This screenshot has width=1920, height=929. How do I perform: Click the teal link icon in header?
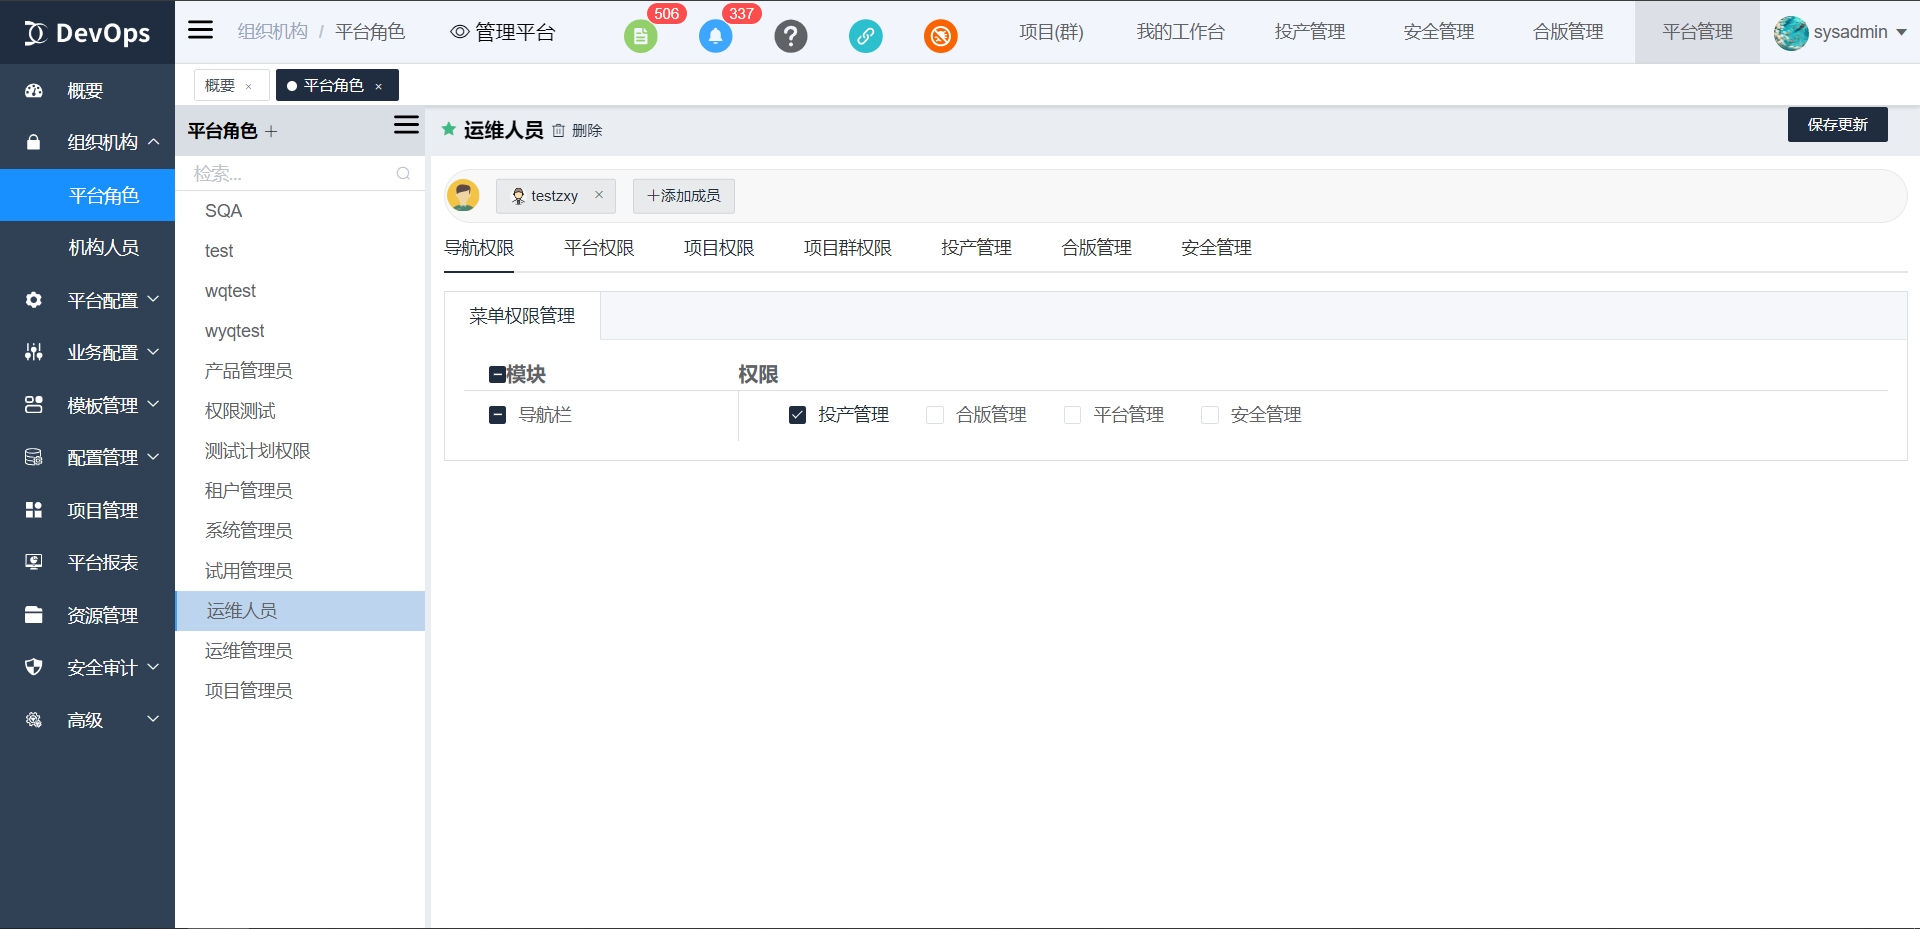click(865, 37)
